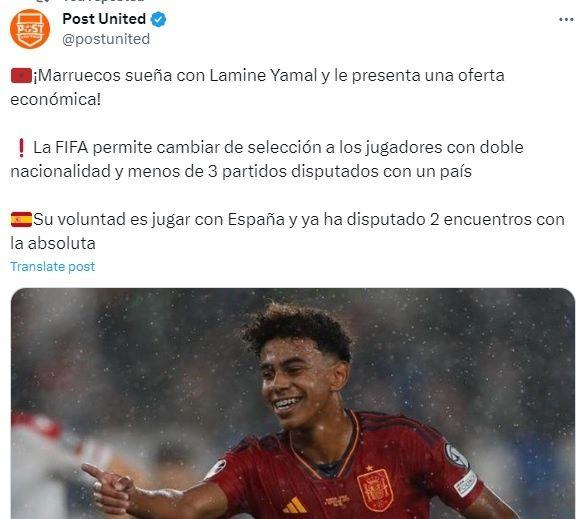
Task: Click the repost icon above the avatar
Action: click(45, 1)
